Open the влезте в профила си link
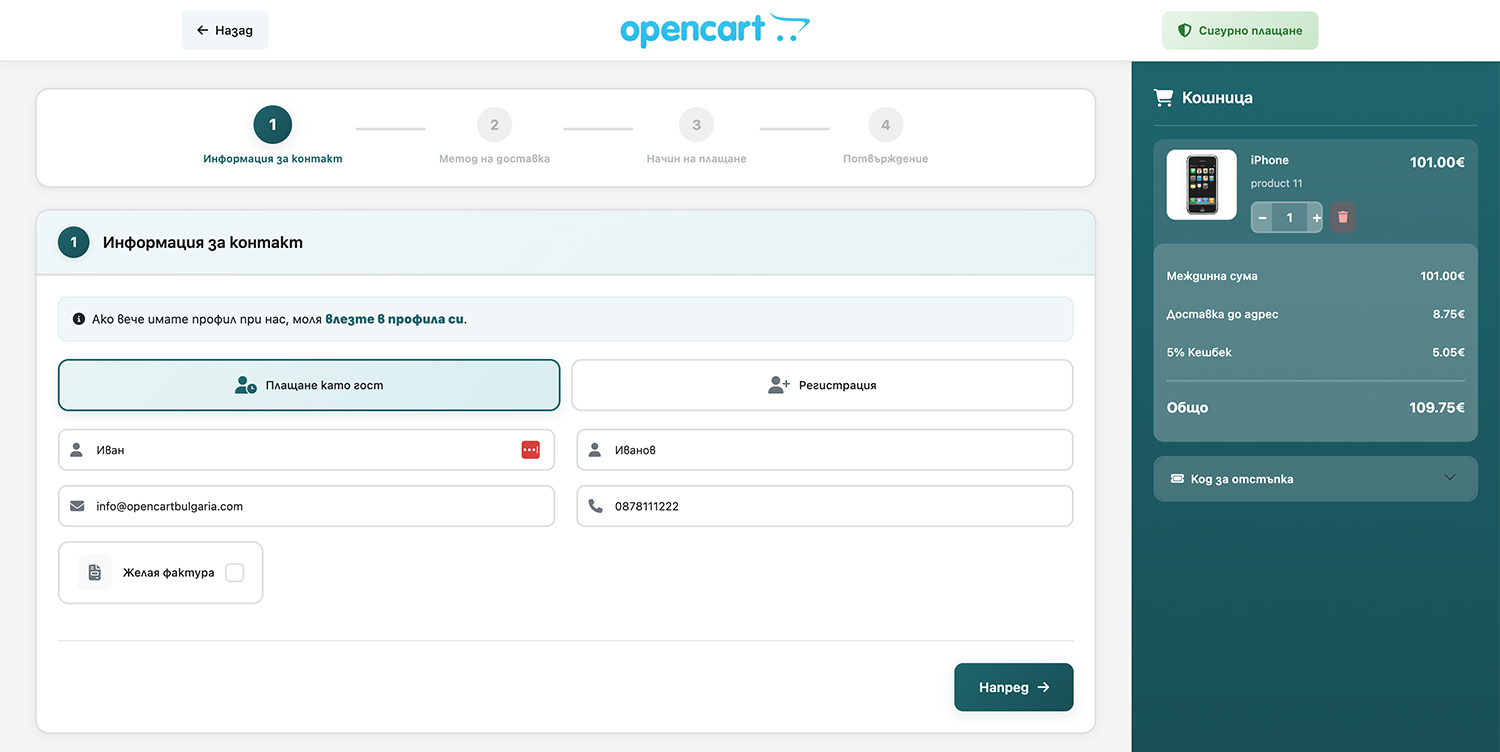Viewport: 1500px width, 752px height. 394,319
